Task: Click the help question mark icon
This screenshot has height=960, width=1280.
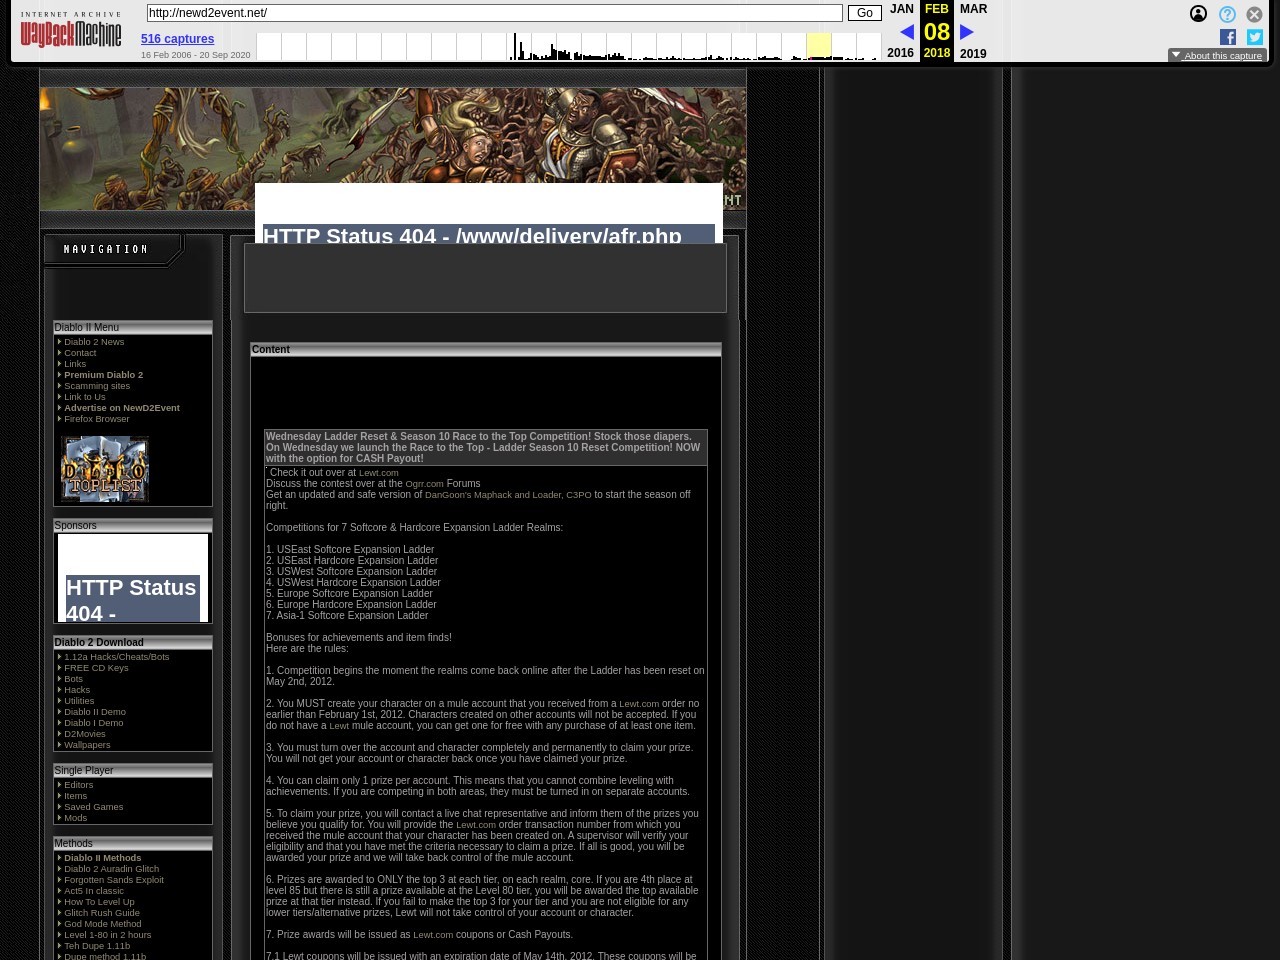Action: [x=1227, y=14]
